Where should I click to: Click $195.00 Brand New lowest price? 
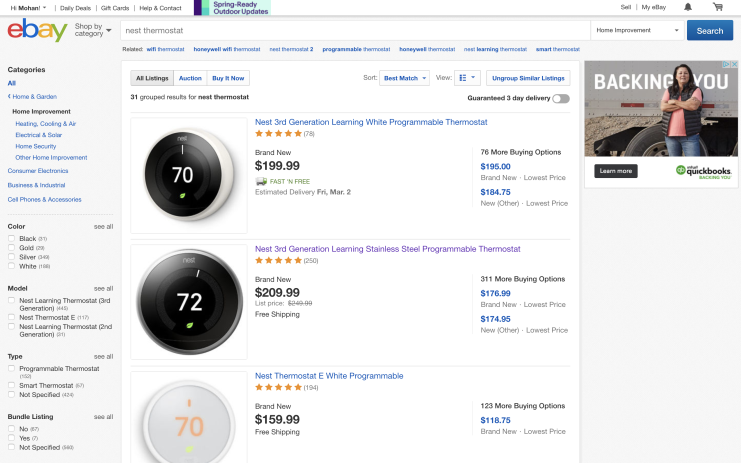click(495, 166)
